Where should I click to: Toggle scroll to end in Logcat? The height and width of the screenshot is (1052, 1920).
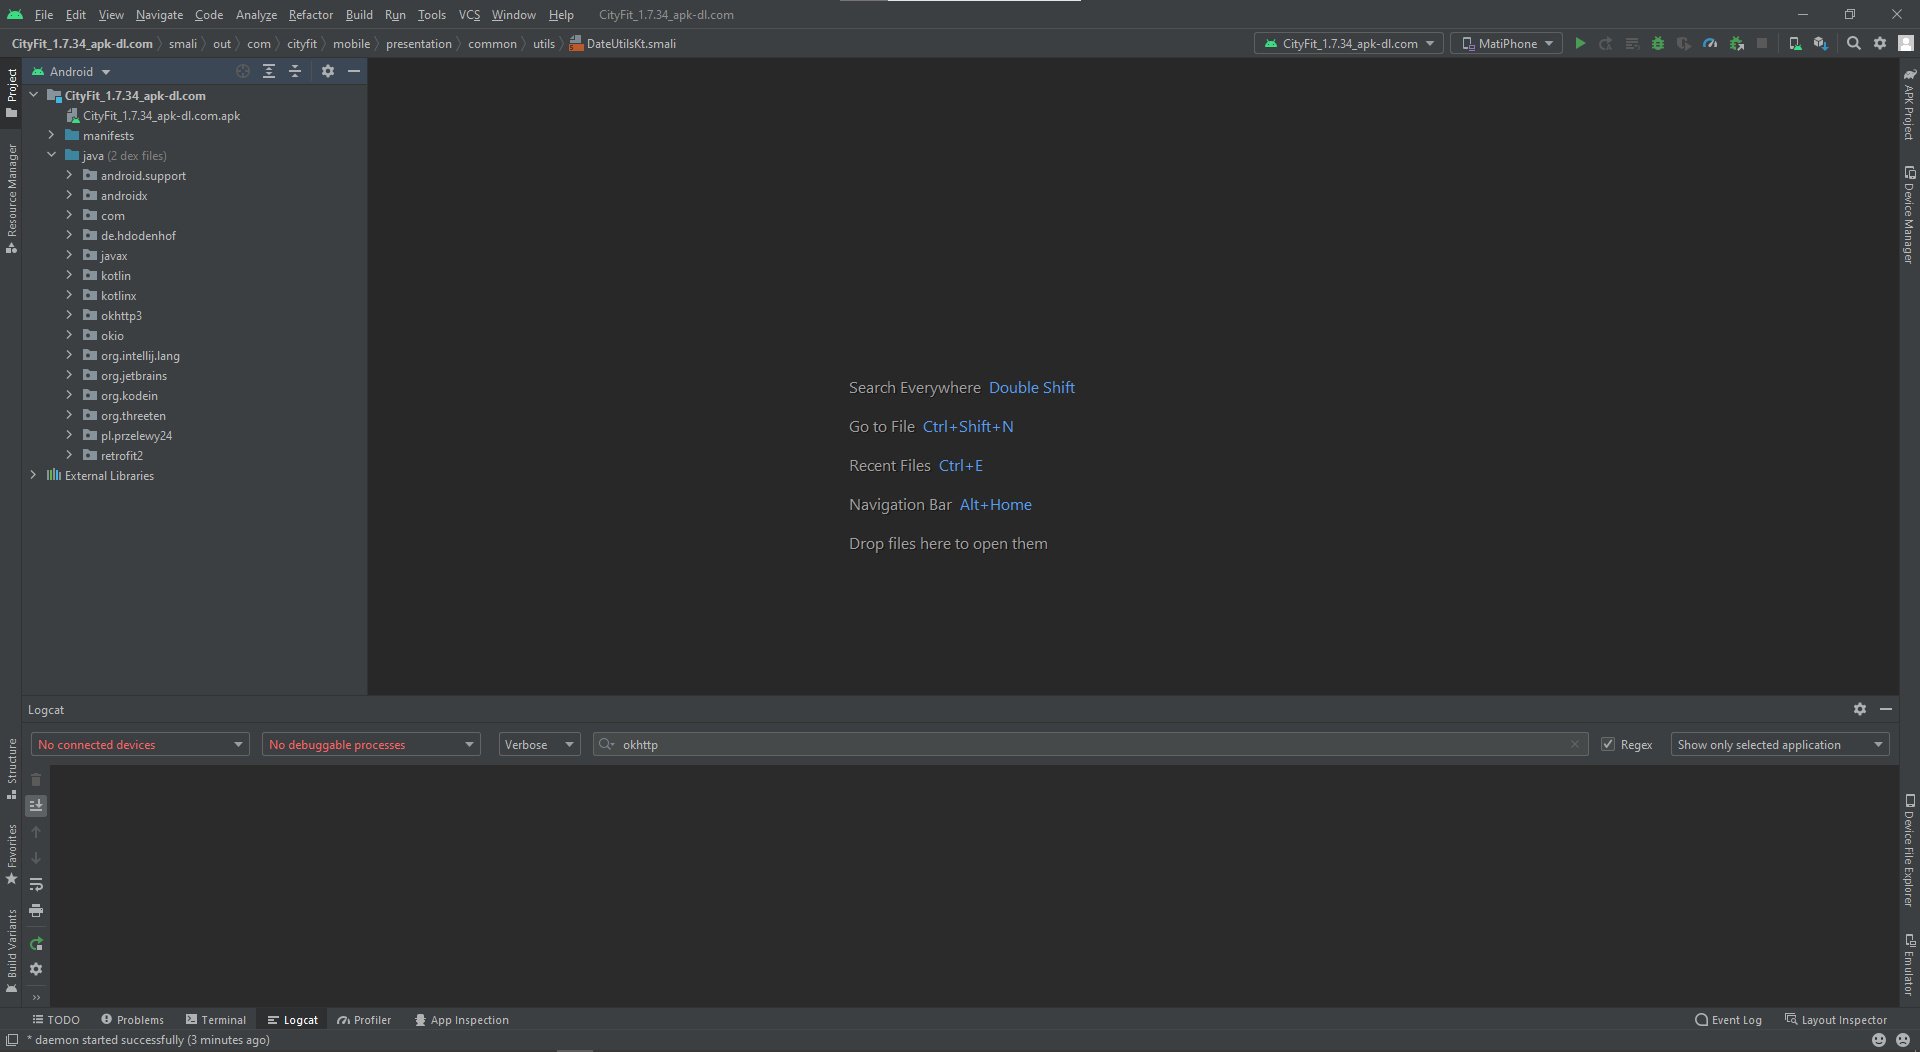tap(36, 806)
